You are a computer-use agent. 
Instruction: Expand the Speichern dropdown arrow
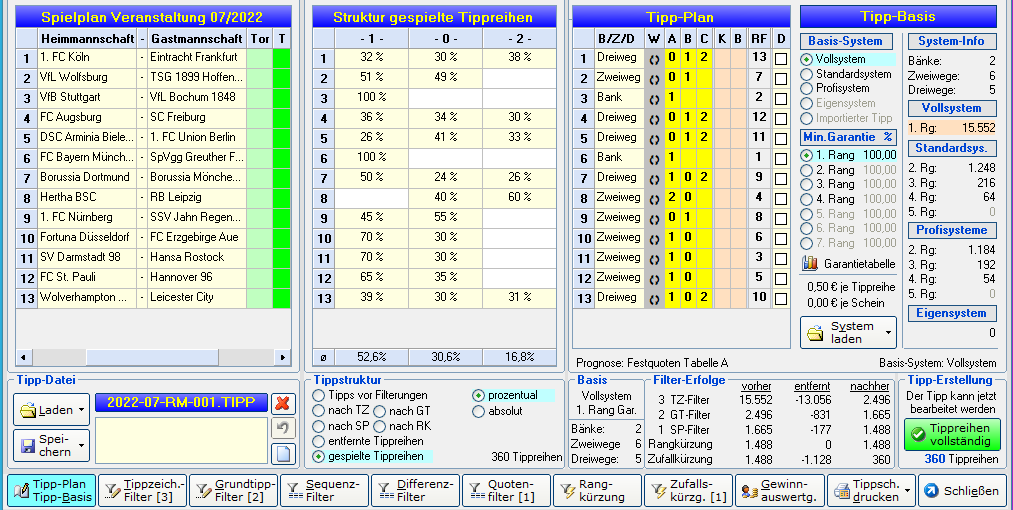(82, 445)
